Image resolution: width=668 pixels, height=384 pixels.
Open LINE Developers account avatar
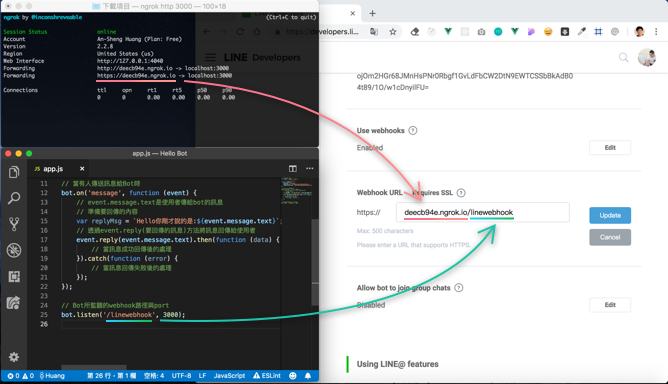[x=647, y=58]
